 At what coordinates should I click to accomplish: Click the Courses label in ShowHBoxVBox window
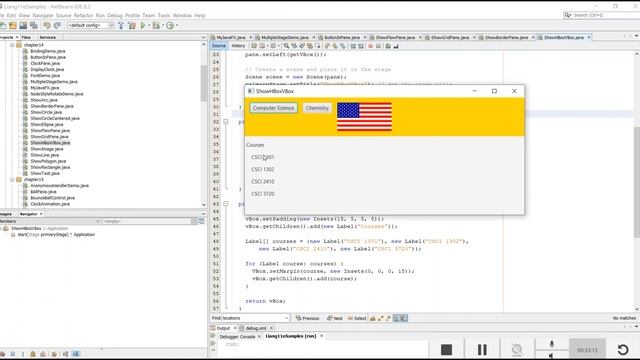point(255,145)
